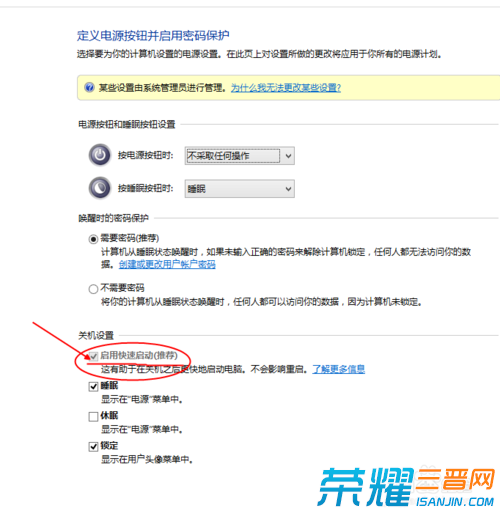Follow the 创建或更改用户帐户密码 link
Viewport: 500px width, 519px height.
(x=167, y=264)
